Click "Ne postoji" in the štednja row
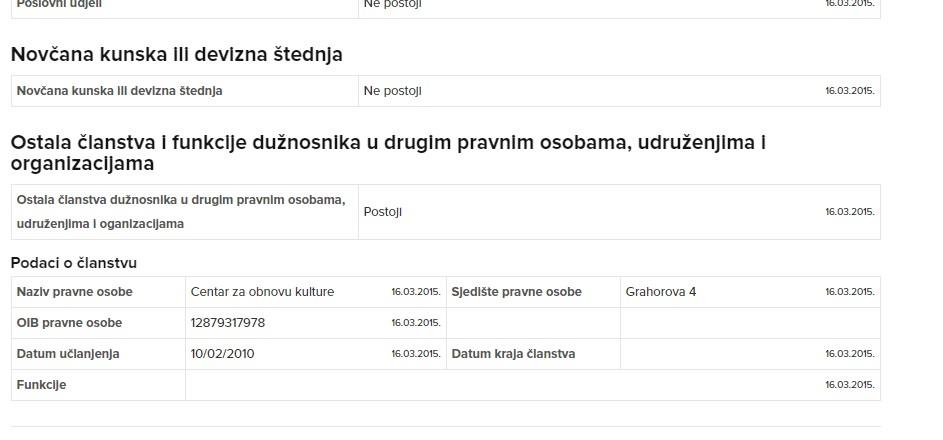Viewport: 943px width, 440px height. 393,91
